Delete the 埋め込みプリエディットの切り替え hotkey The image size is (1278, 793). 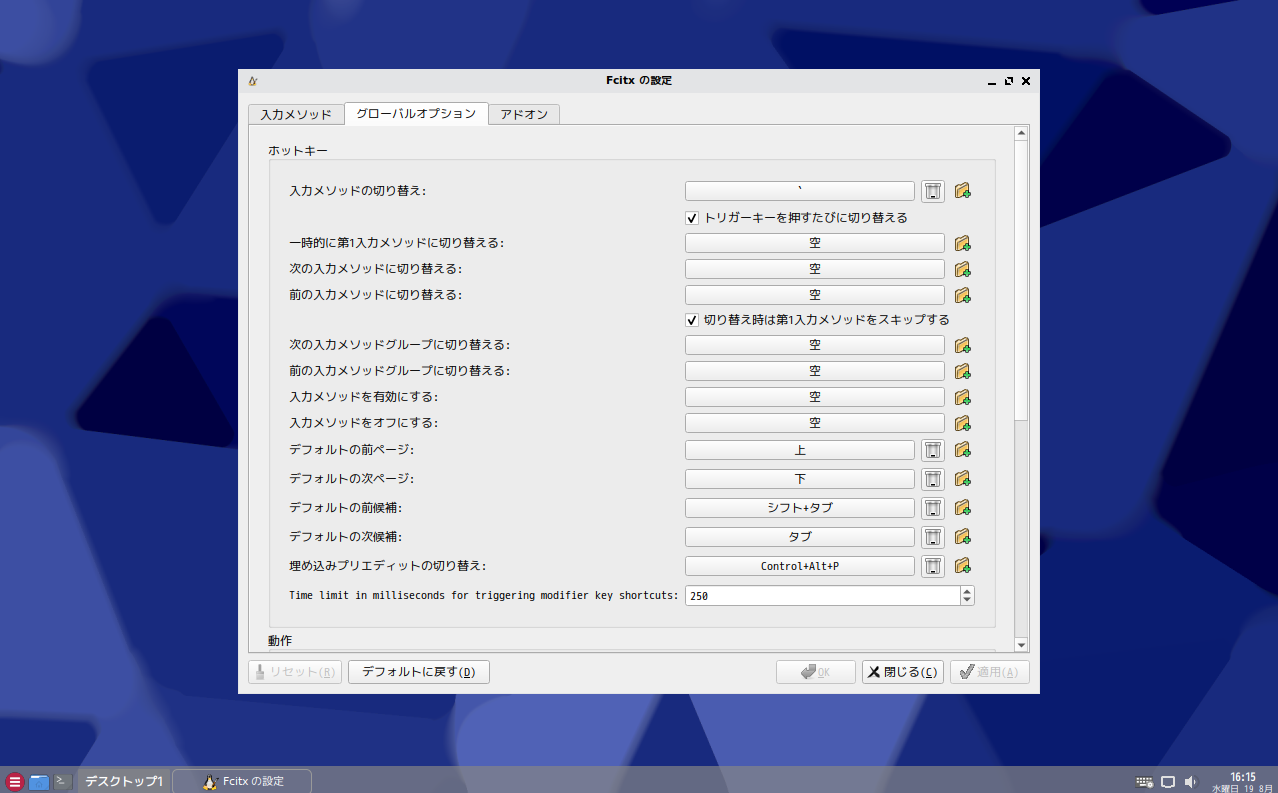(x=932, y=566)
